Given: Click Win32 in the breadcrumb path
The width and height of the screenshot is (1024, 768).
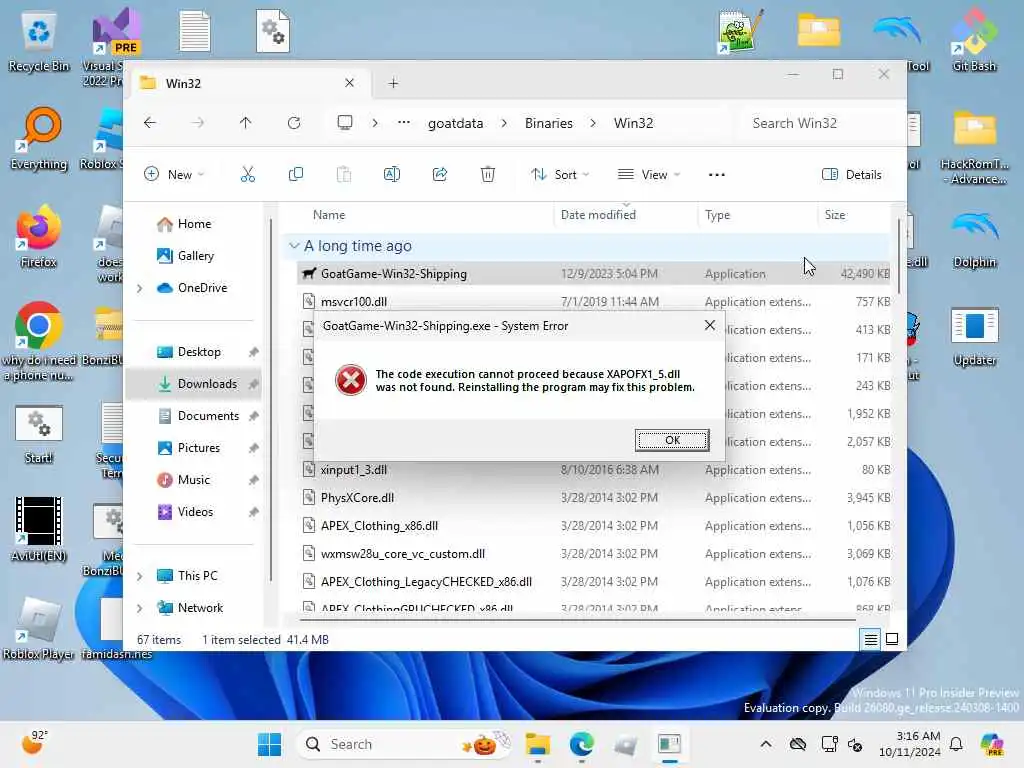Looking at the screenshot, I should (633, 123).
